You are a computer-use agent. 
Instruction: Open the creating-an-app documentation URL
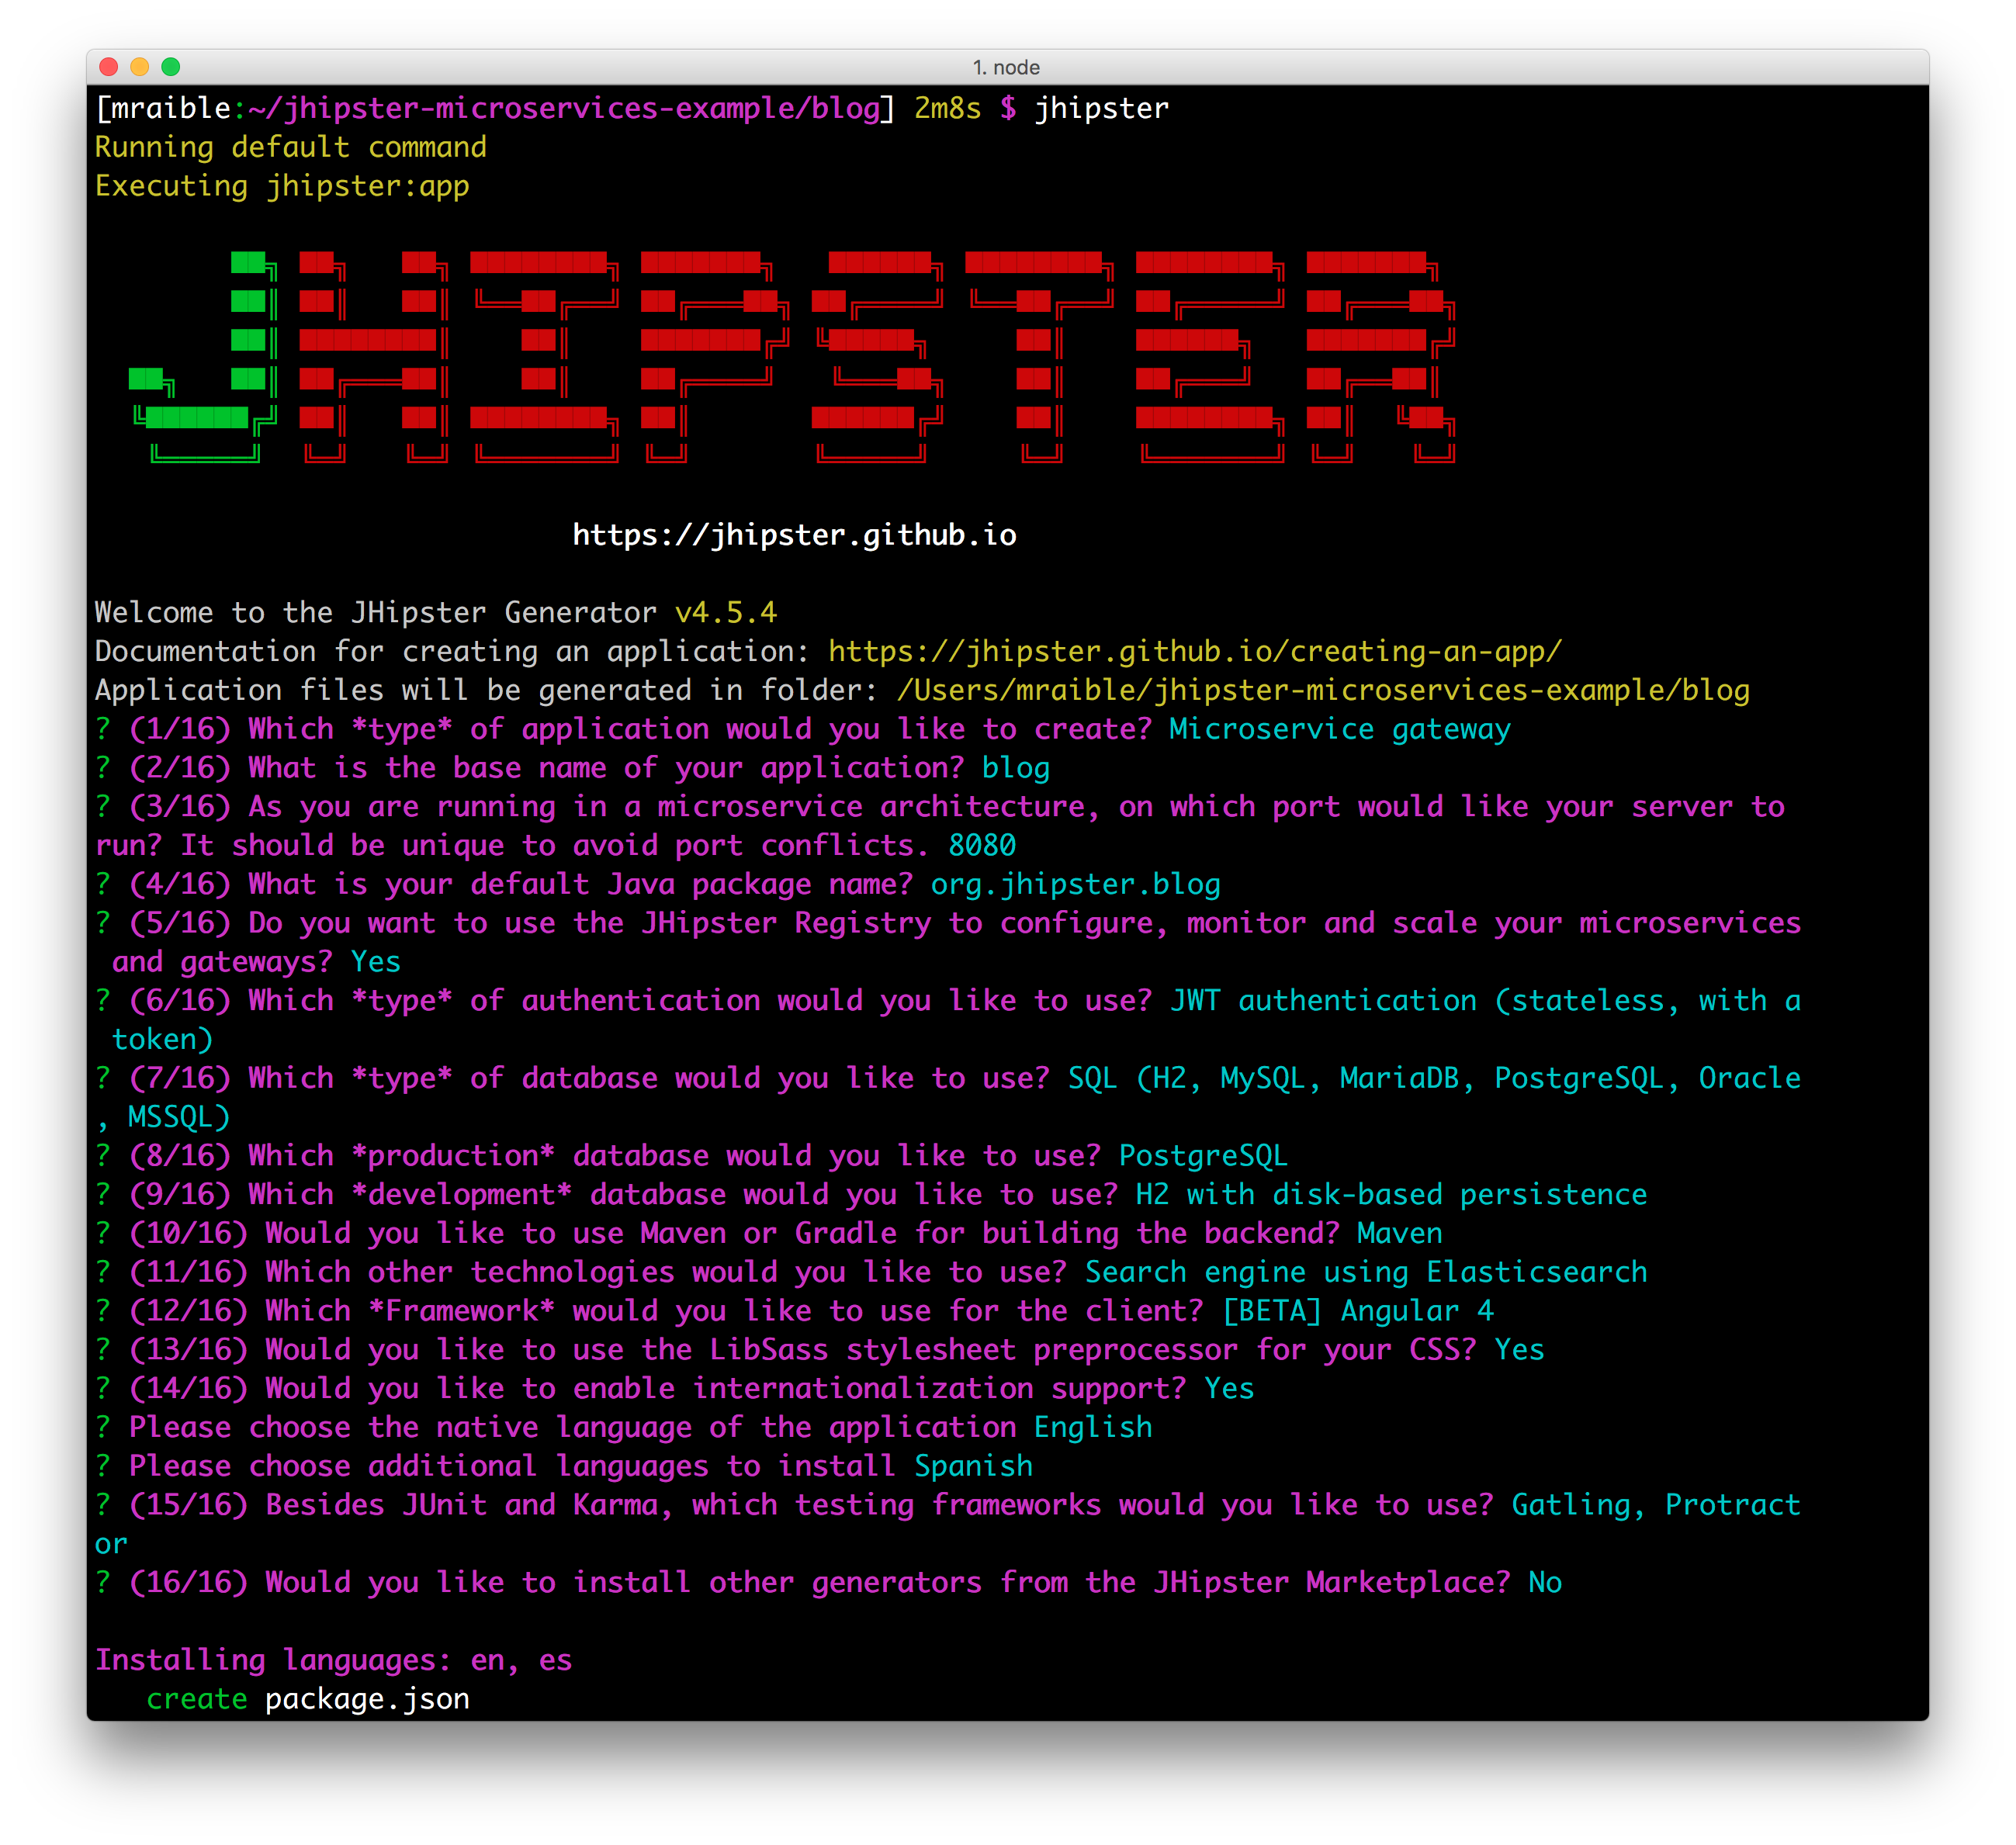[1194, 651]
